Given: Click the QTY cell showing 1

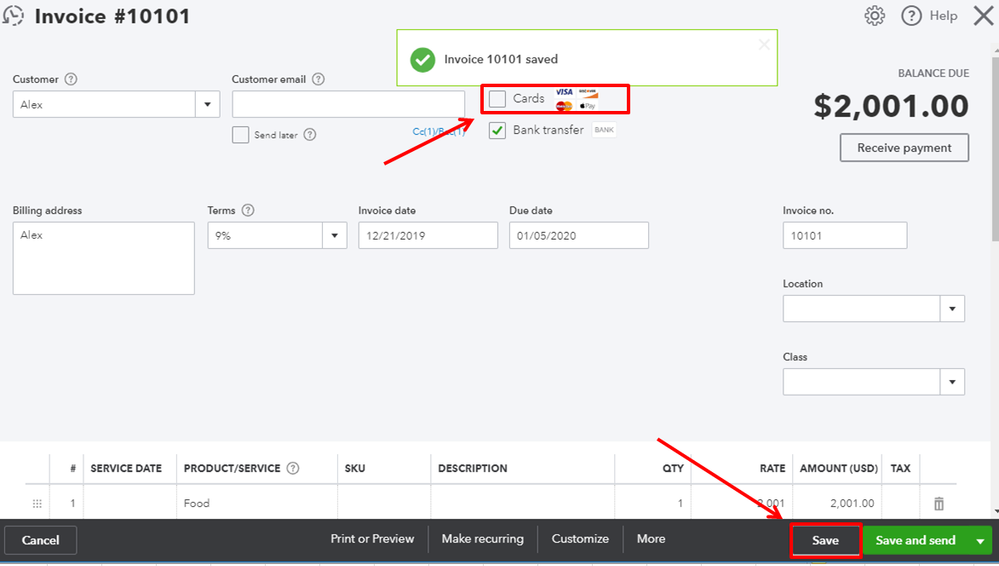Looking at the screenshot, I should (653, 504).
